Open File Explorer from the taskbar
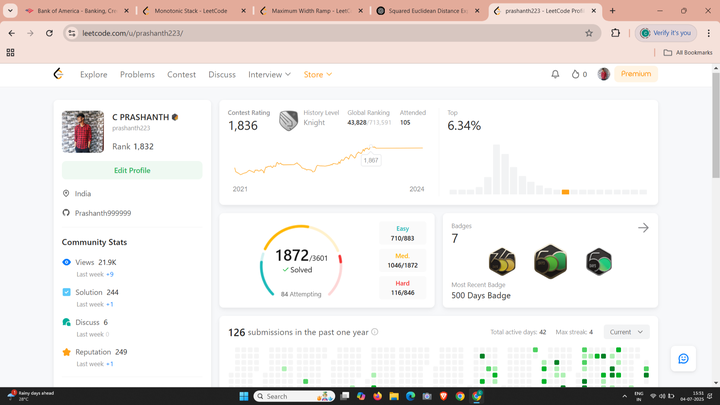This screenshot has height=405, width=720. (x=394, y=396)
